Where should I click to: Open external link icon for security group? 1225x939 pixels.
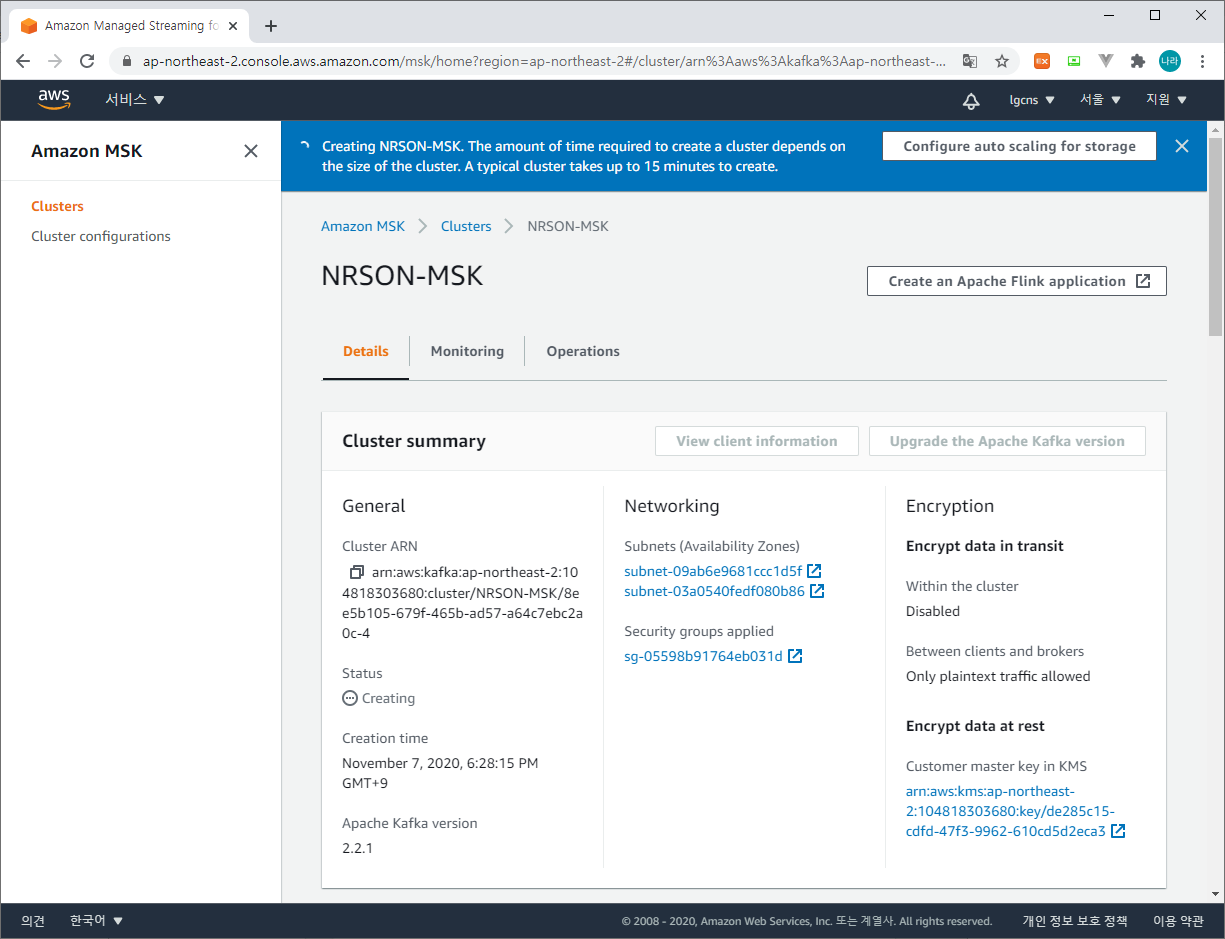coord(795,656)
